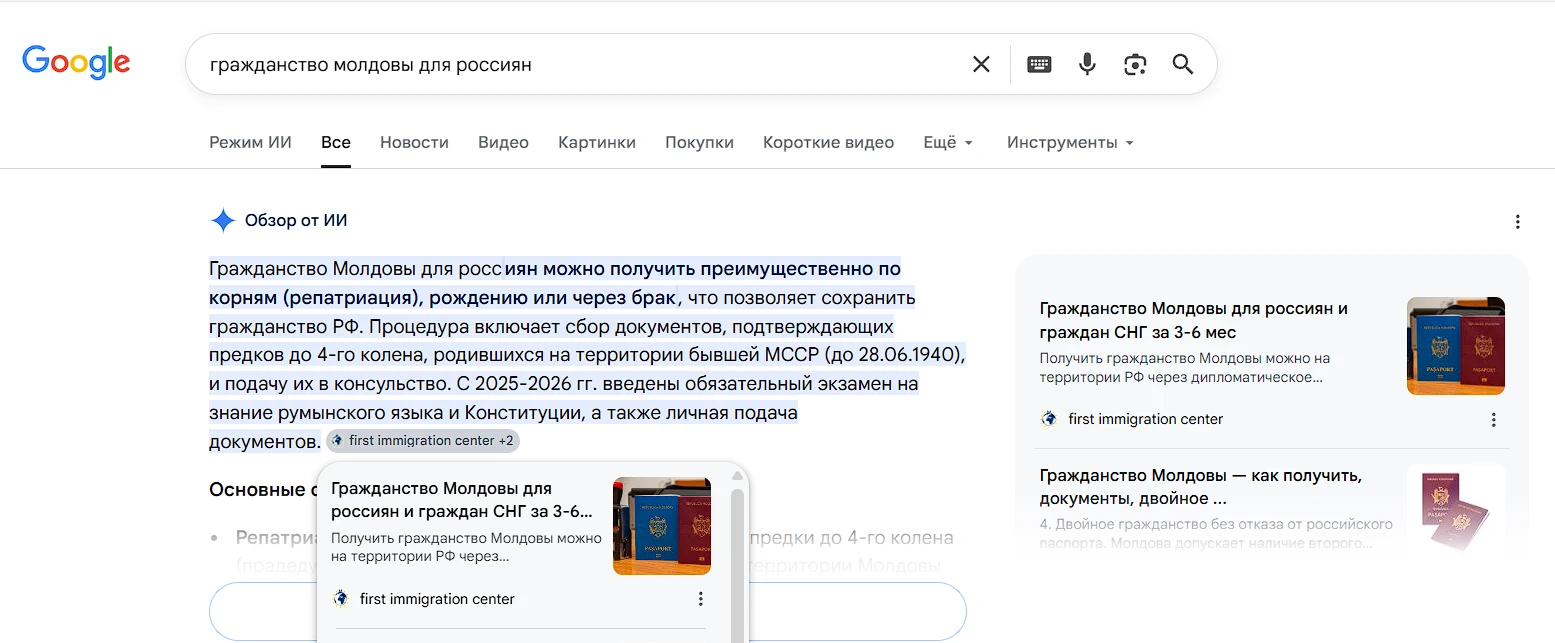The image size is (1555, 643).
Task: Click red Moldovan passport thumbnail in sidebar
Action: [x=1456, y=512]
